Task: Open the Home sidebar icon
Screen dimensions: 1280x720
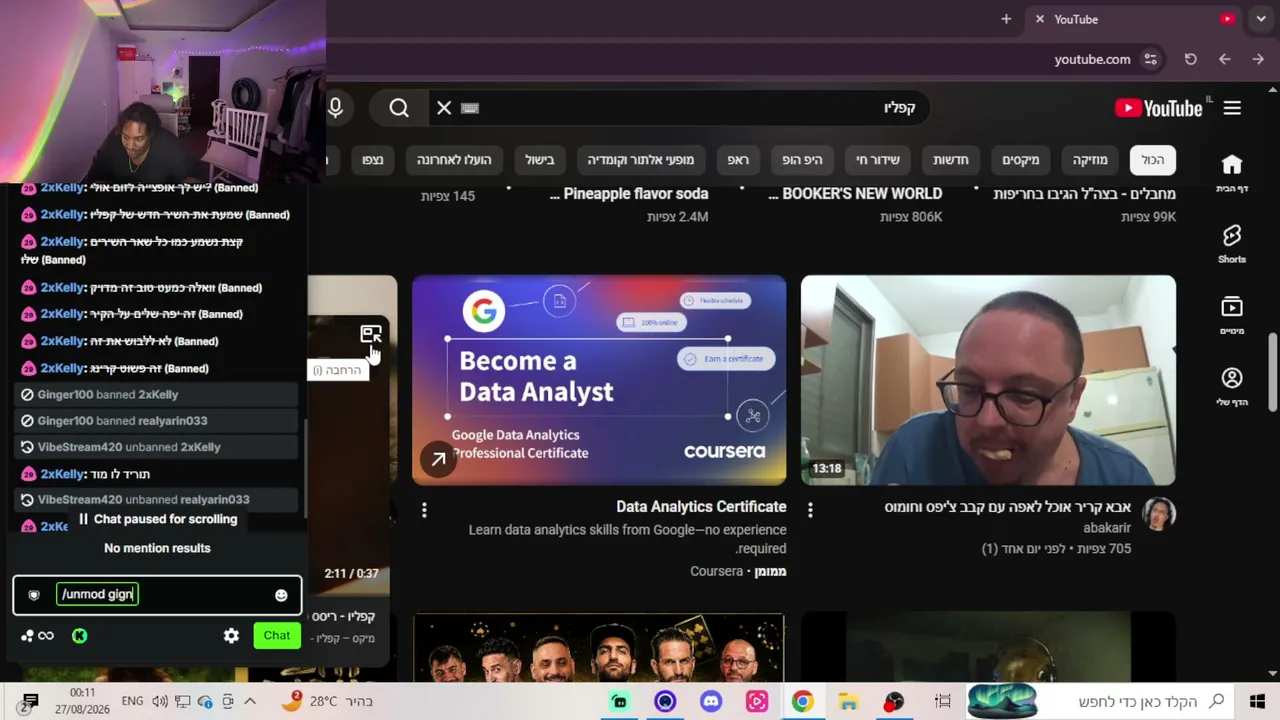Action: click(1232, 171)
